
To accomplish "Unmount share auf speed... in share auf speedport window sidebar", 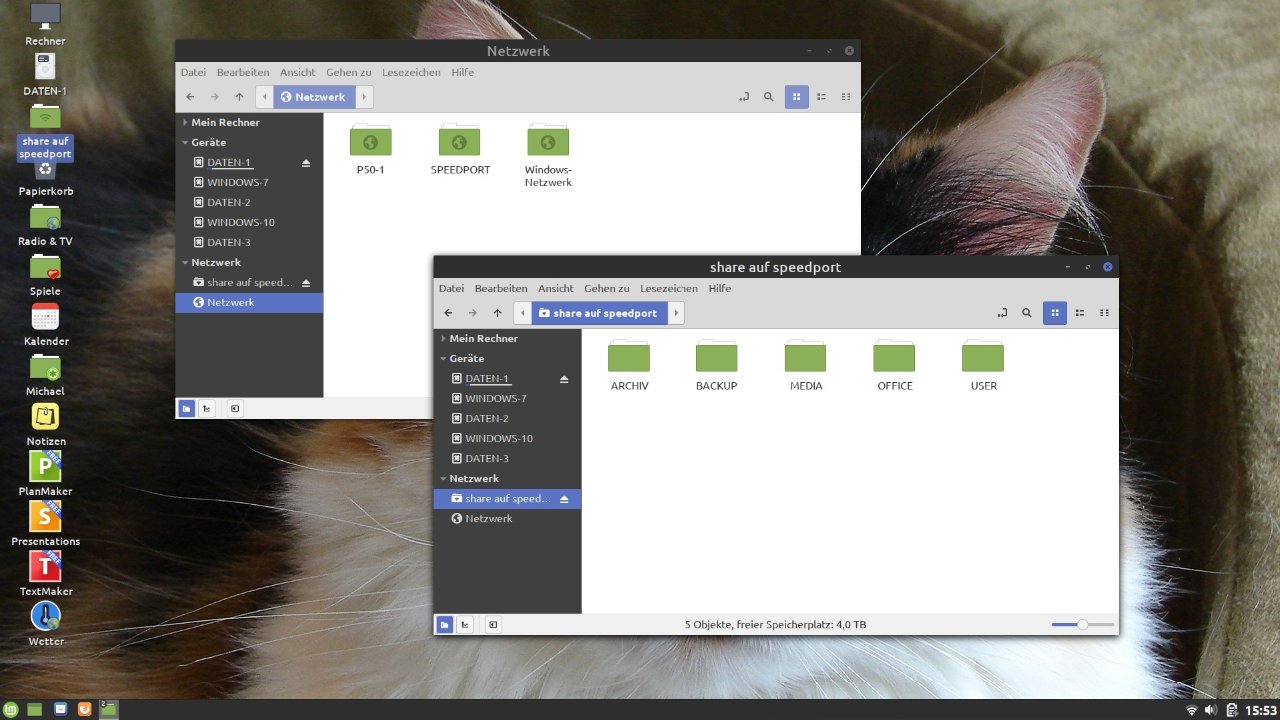I will pos(564,498).
